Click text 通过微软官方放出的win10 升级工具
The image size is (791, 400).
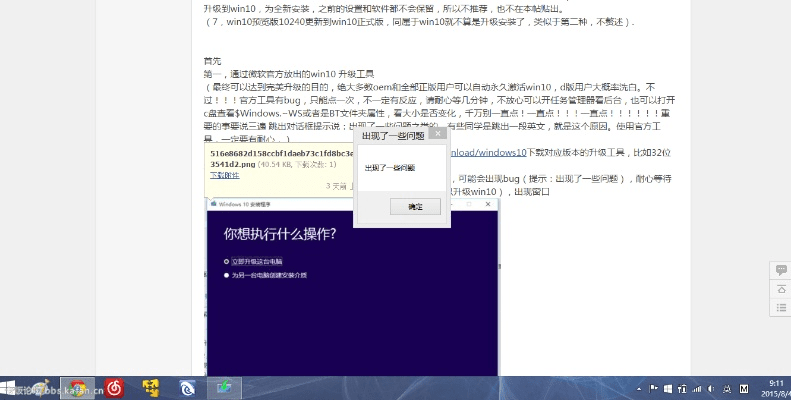coord(302,74)
